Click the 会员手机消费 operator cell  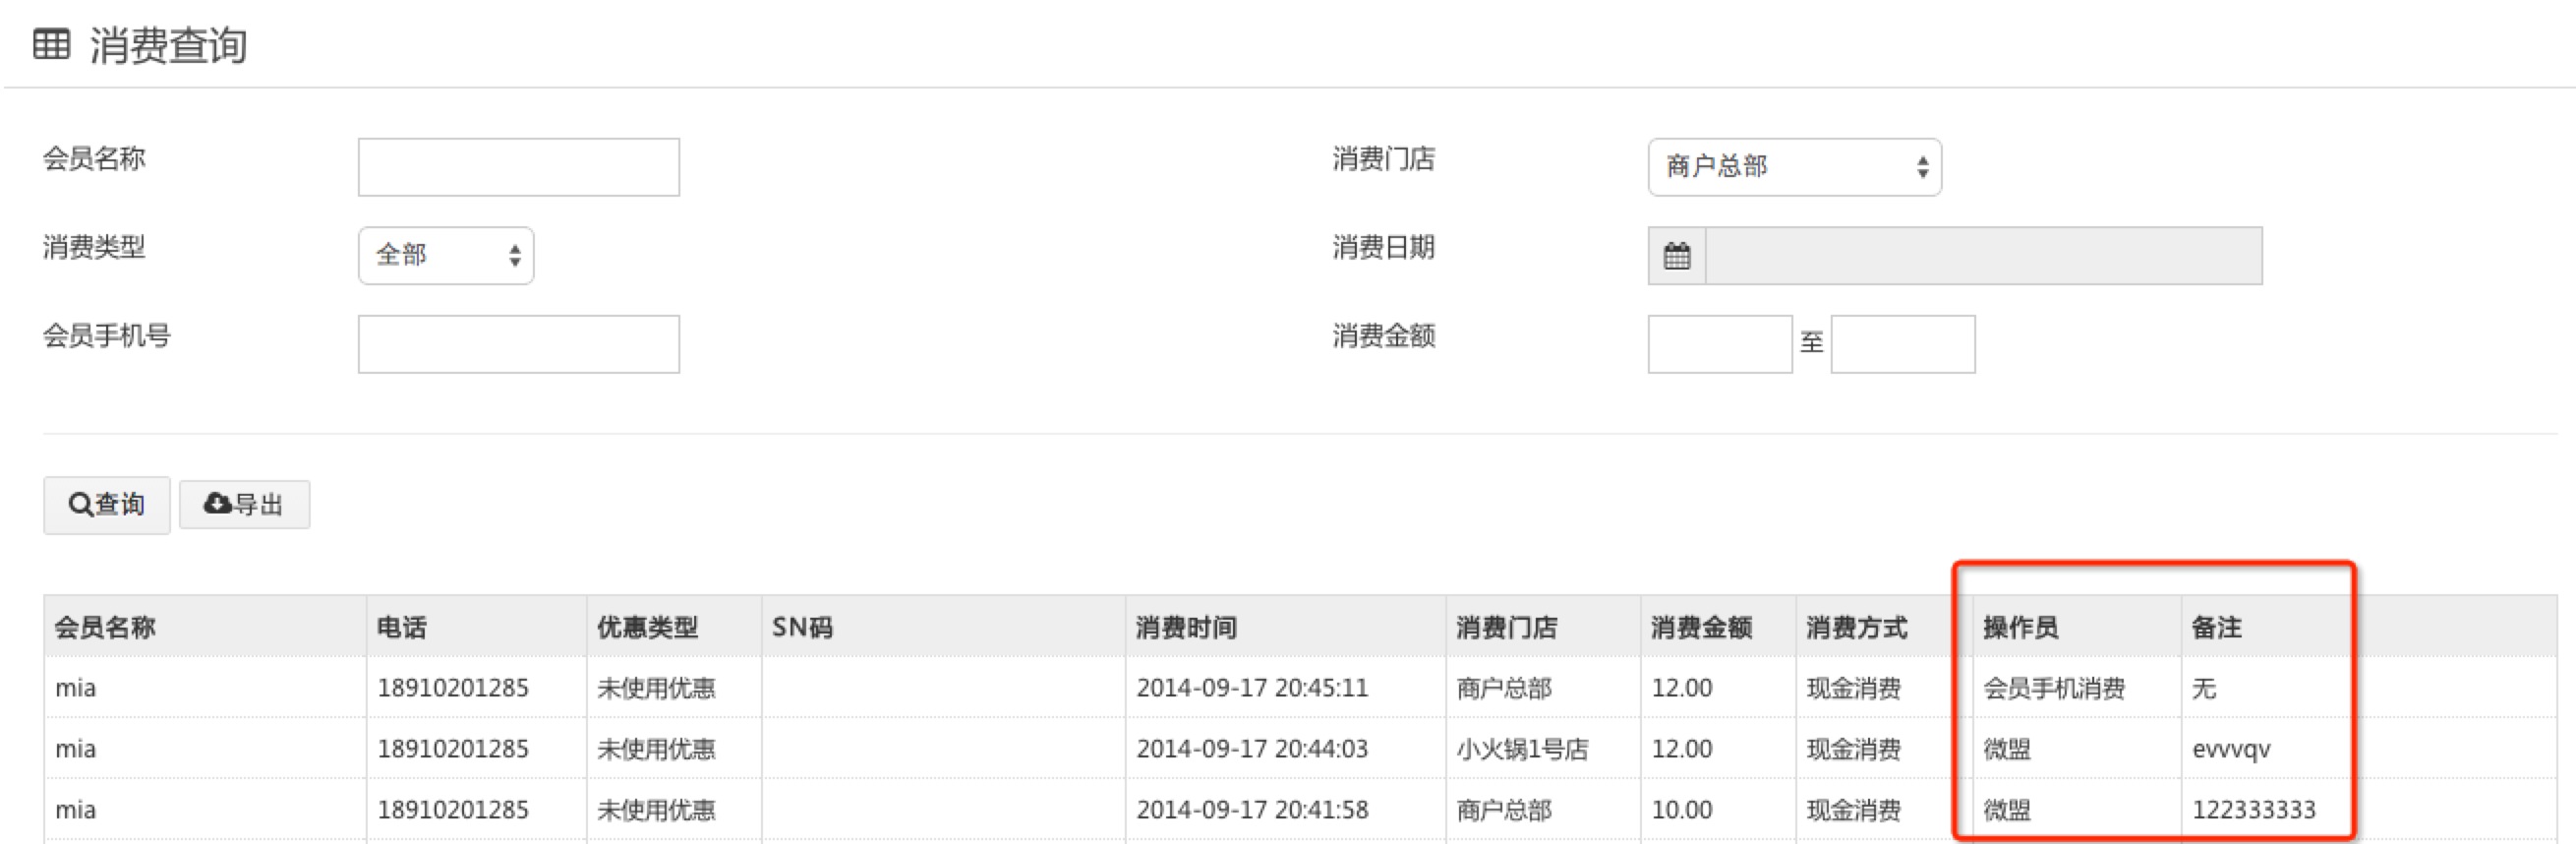(x=2054, y=688)
